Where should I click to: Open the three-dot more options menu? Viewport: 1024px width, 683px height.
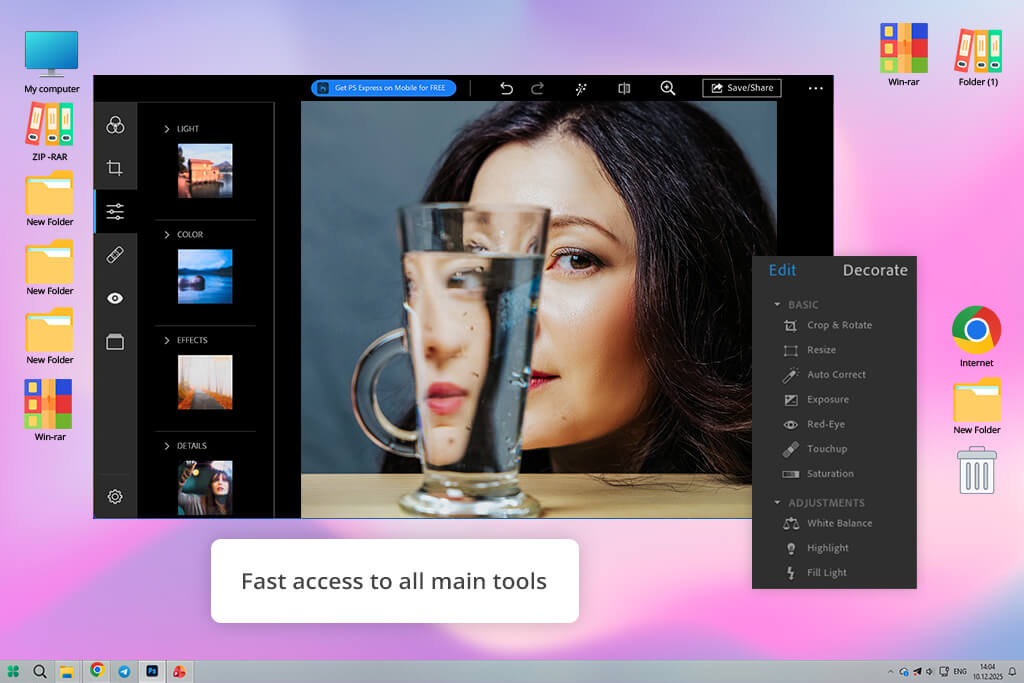816,88
